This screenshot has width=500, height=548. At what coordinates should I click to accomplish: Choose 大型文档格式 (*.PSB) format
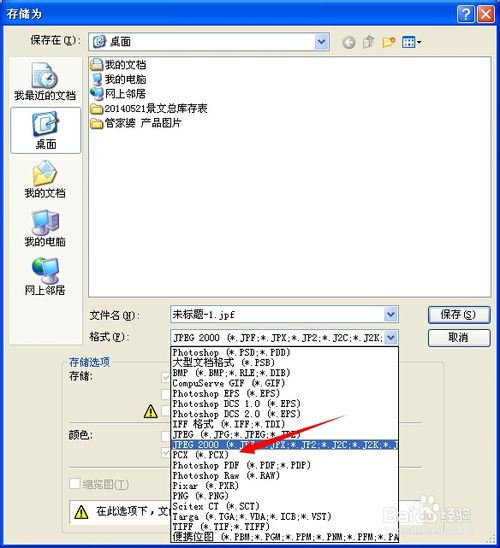click(284, 362)
